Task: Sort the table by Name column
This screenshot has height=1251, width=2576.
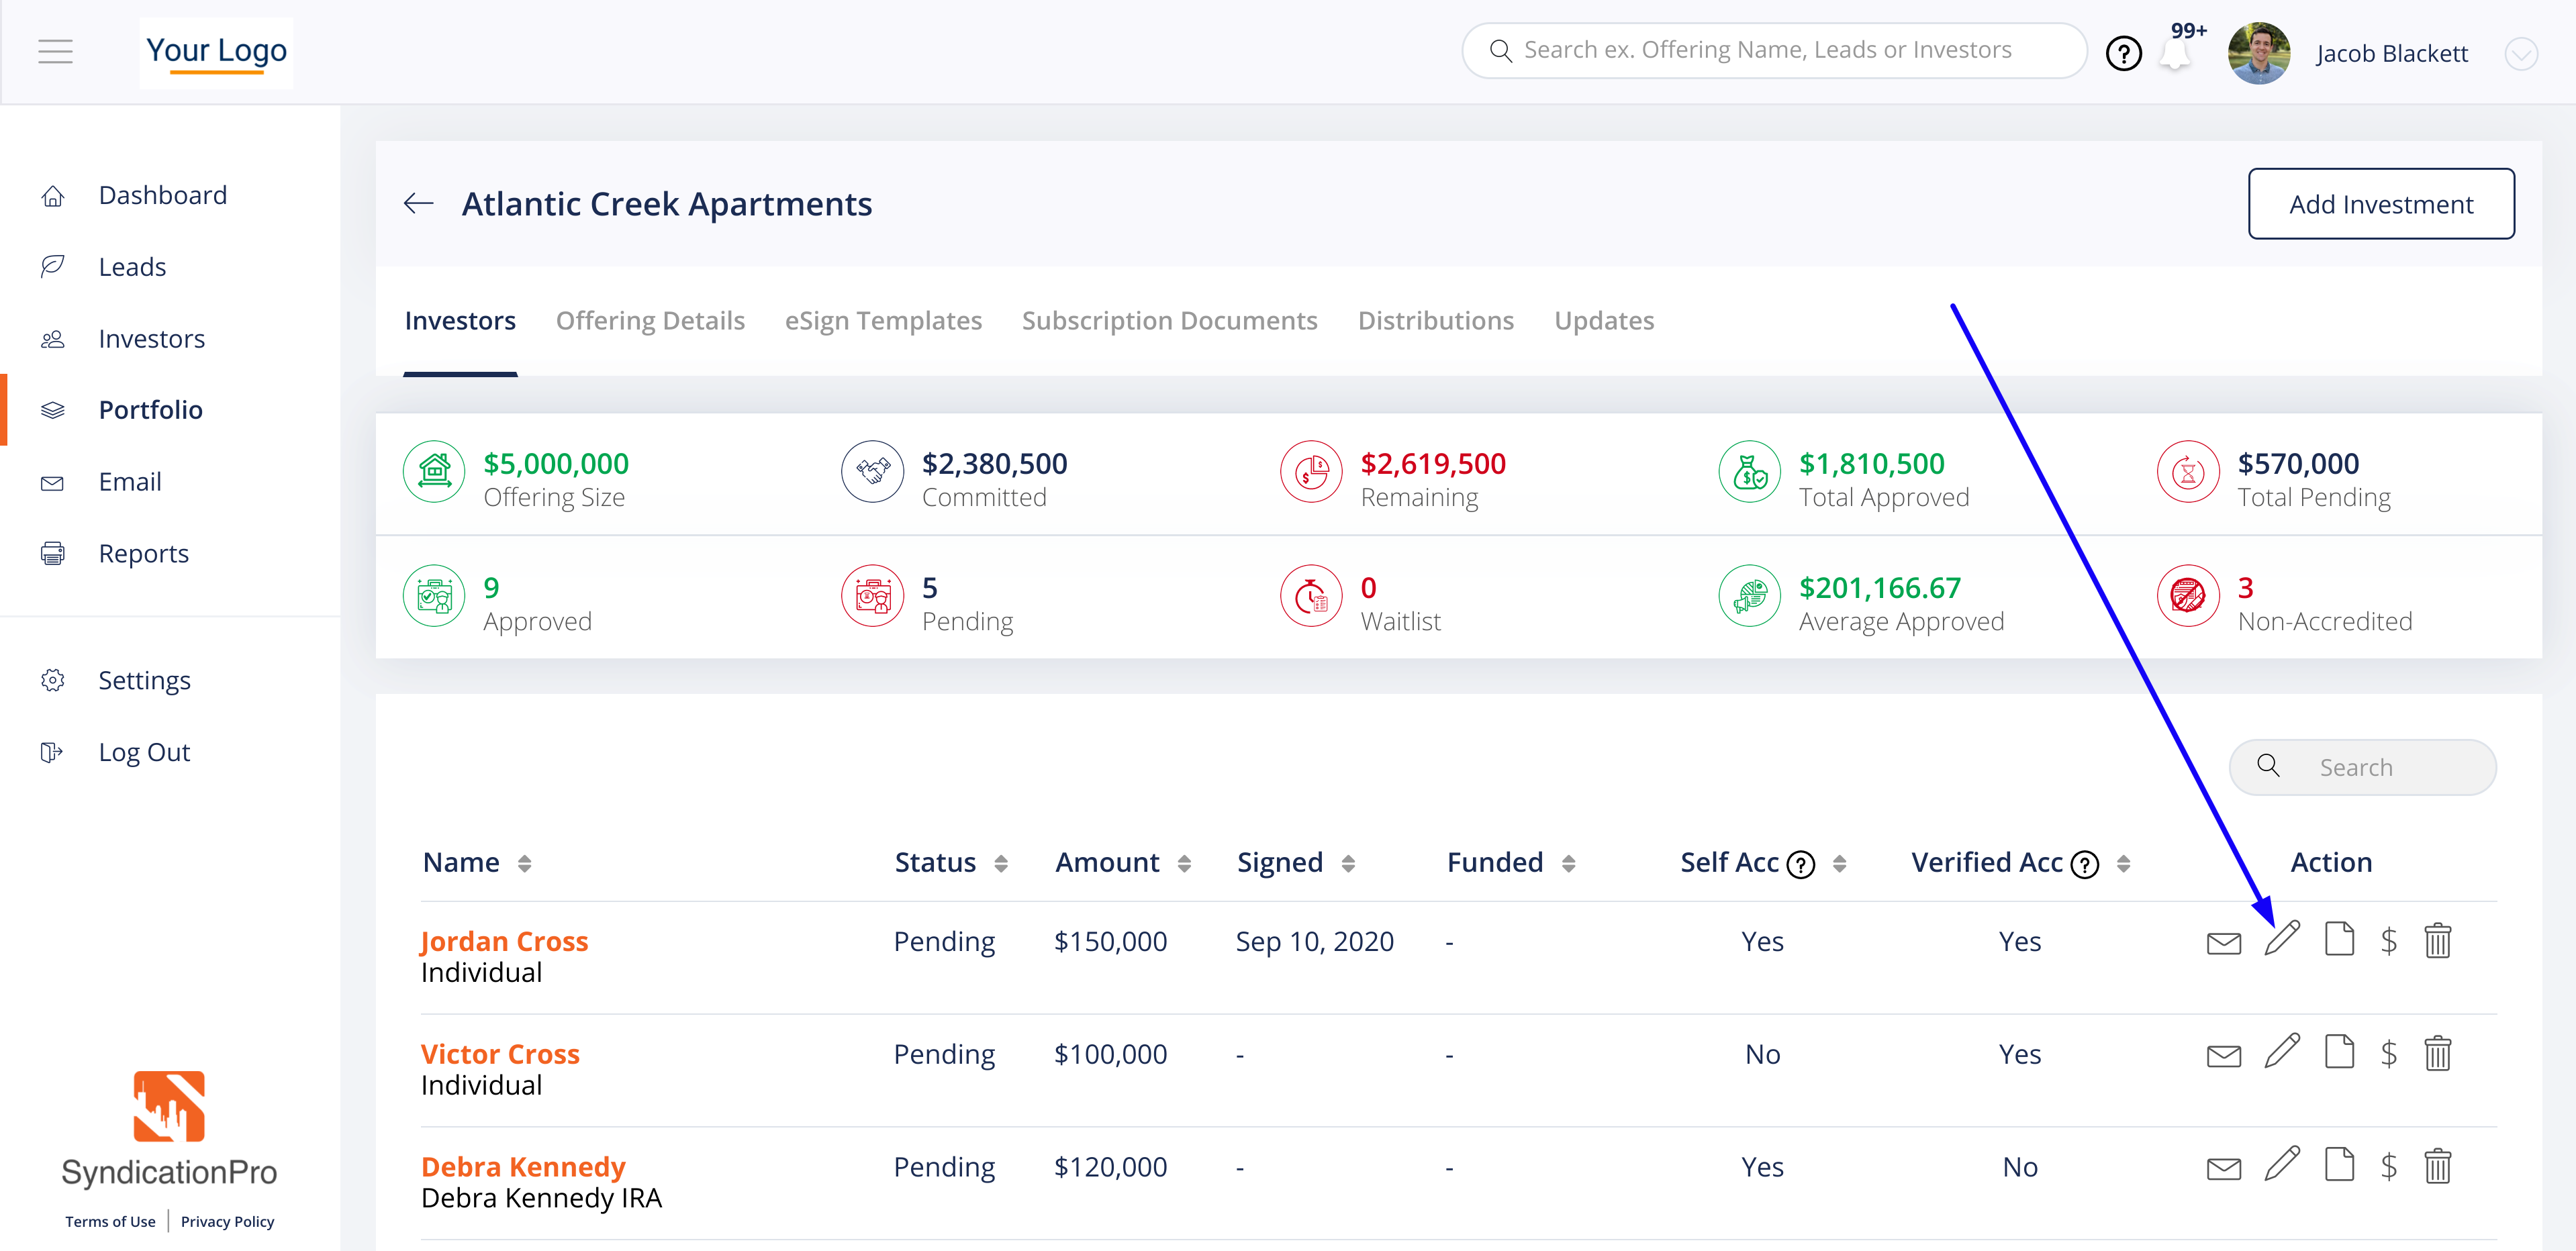Action: pyautogui.click(x=524, y=863)
